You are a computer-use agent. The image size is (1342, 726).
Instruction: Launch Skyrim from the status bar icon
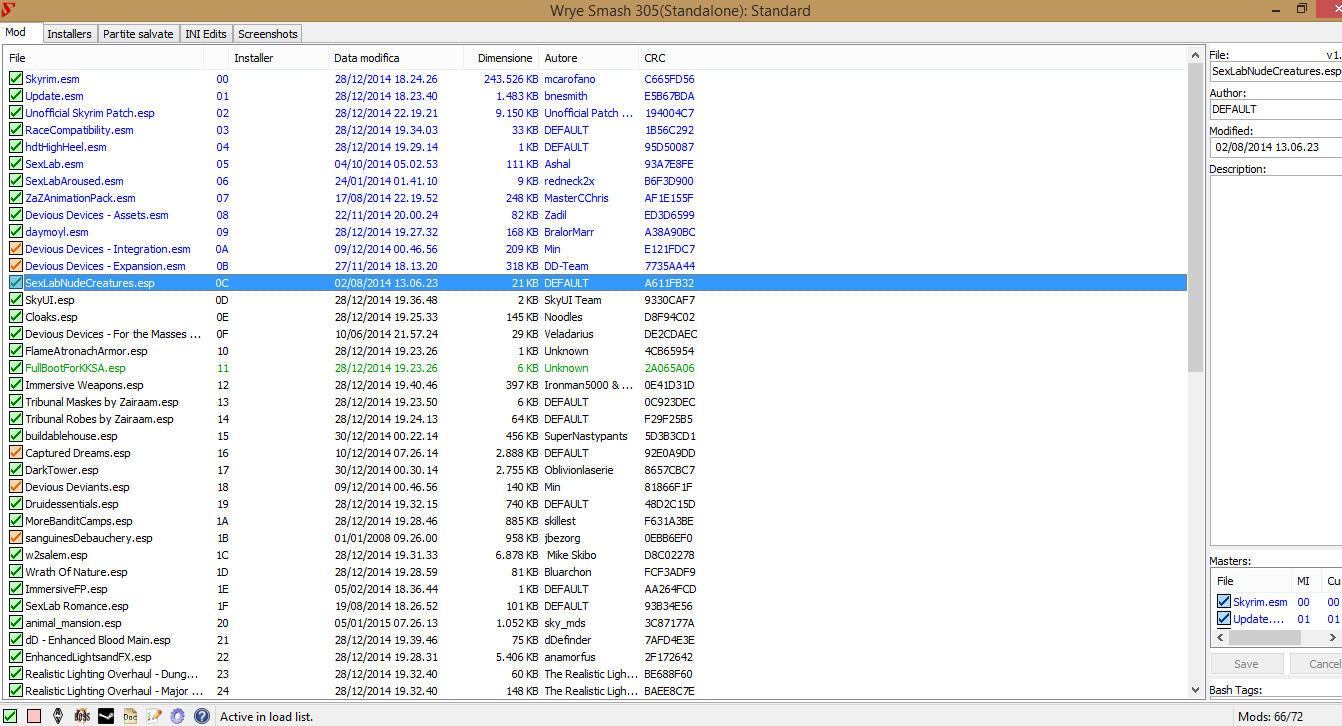pyautogui.click(x=58, y=716)
